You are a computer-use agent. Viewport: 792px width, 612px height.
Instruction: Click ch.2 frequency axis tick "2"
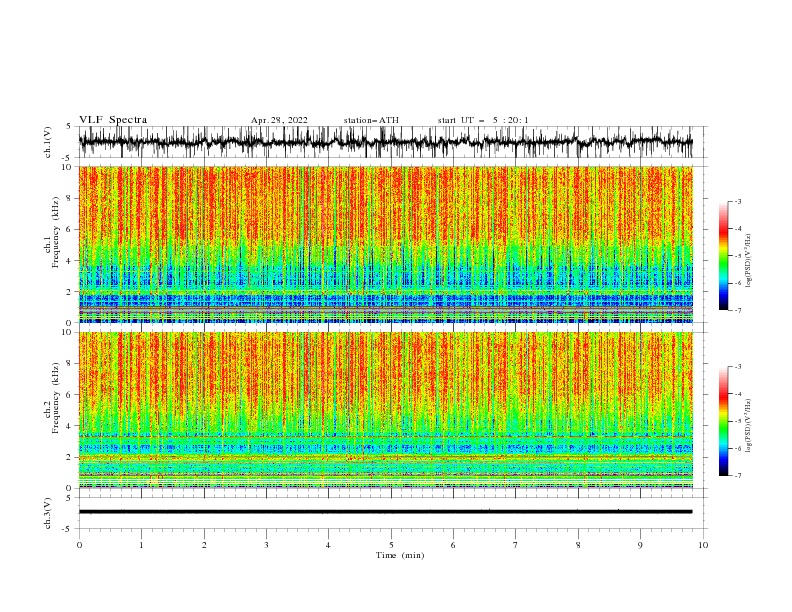click(69, 457)
